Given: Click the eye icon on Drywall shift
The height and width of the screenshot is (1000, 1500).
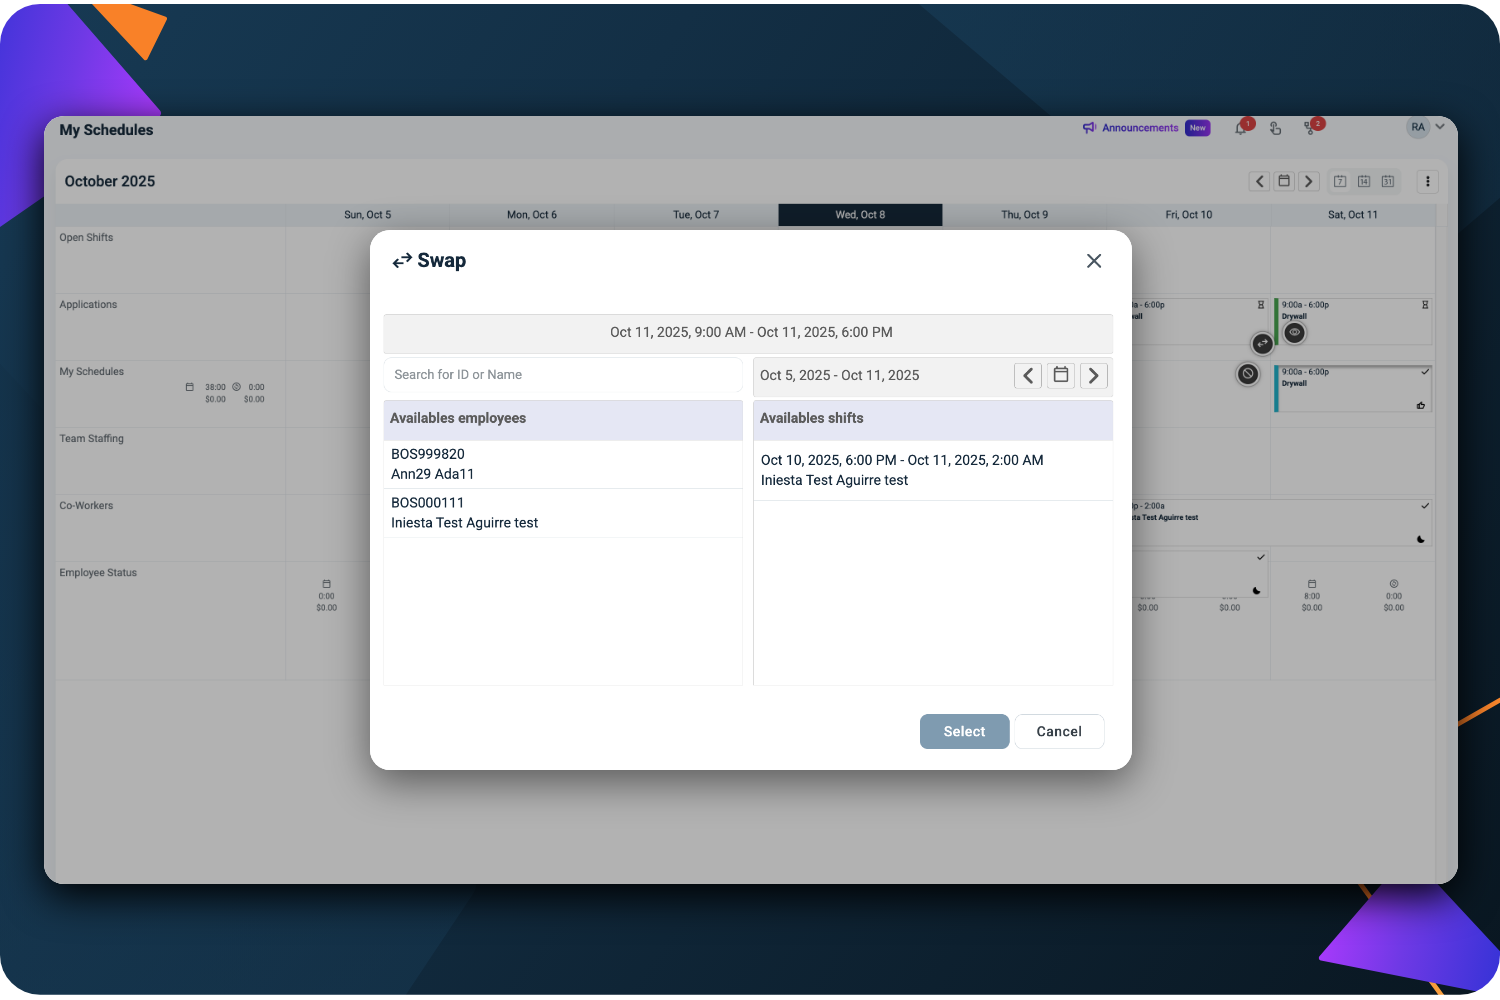Looking at the screenshot, I should pyautogui.click(x=1295, y=332).
